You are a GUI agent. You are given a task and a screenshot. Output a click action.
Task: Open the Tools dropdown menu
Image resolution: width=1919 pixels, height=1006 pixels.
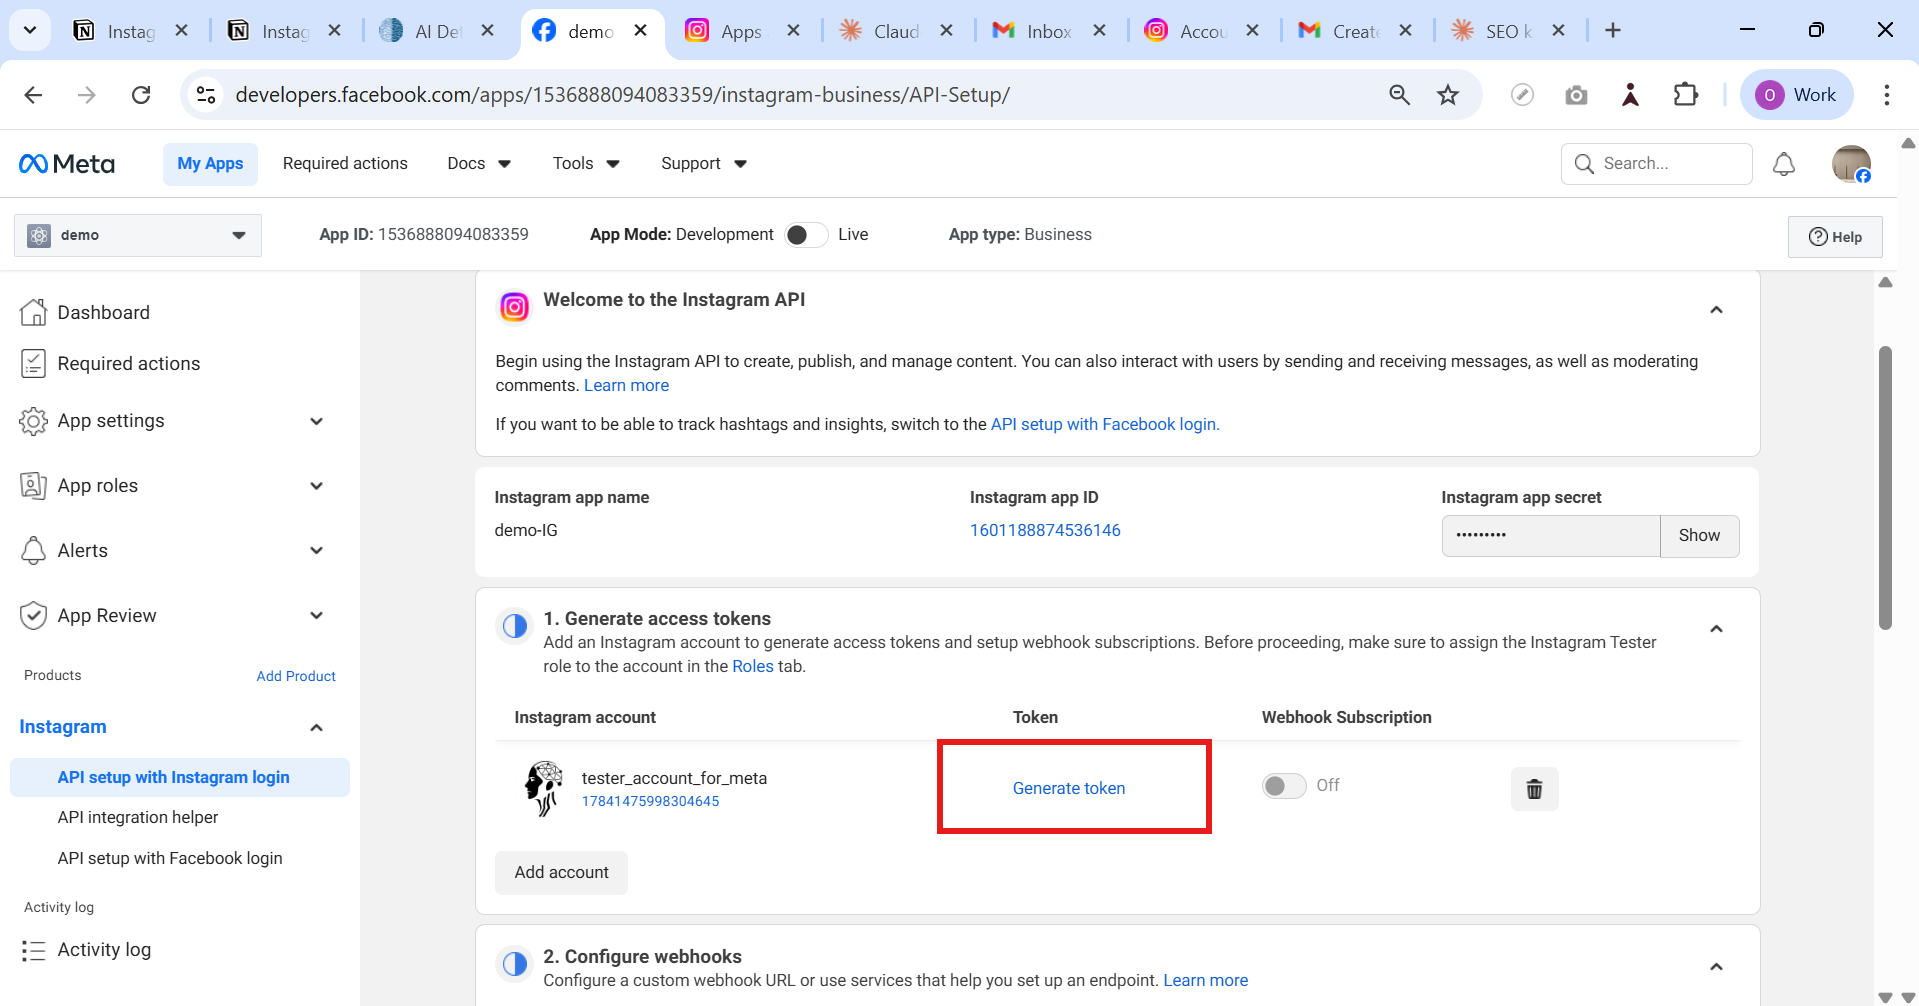pos(586,164)
